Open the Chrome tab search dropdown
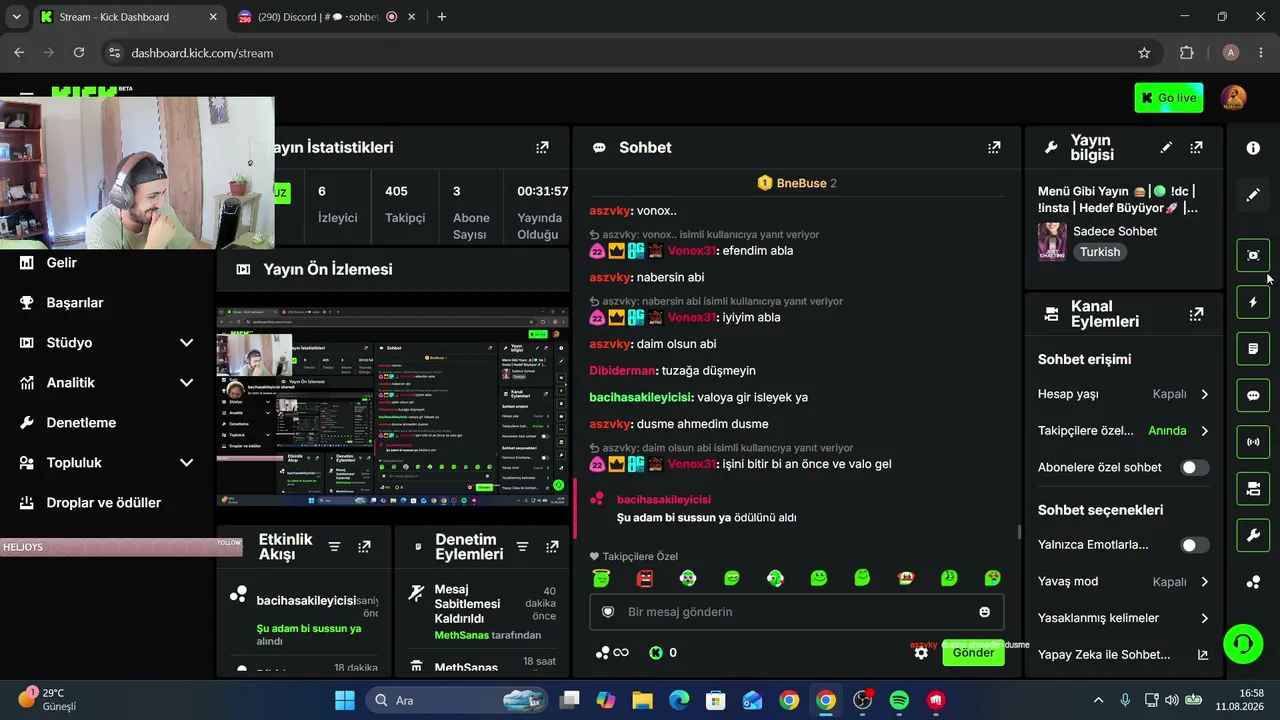 pyautogui.click(x=16, y=17)
